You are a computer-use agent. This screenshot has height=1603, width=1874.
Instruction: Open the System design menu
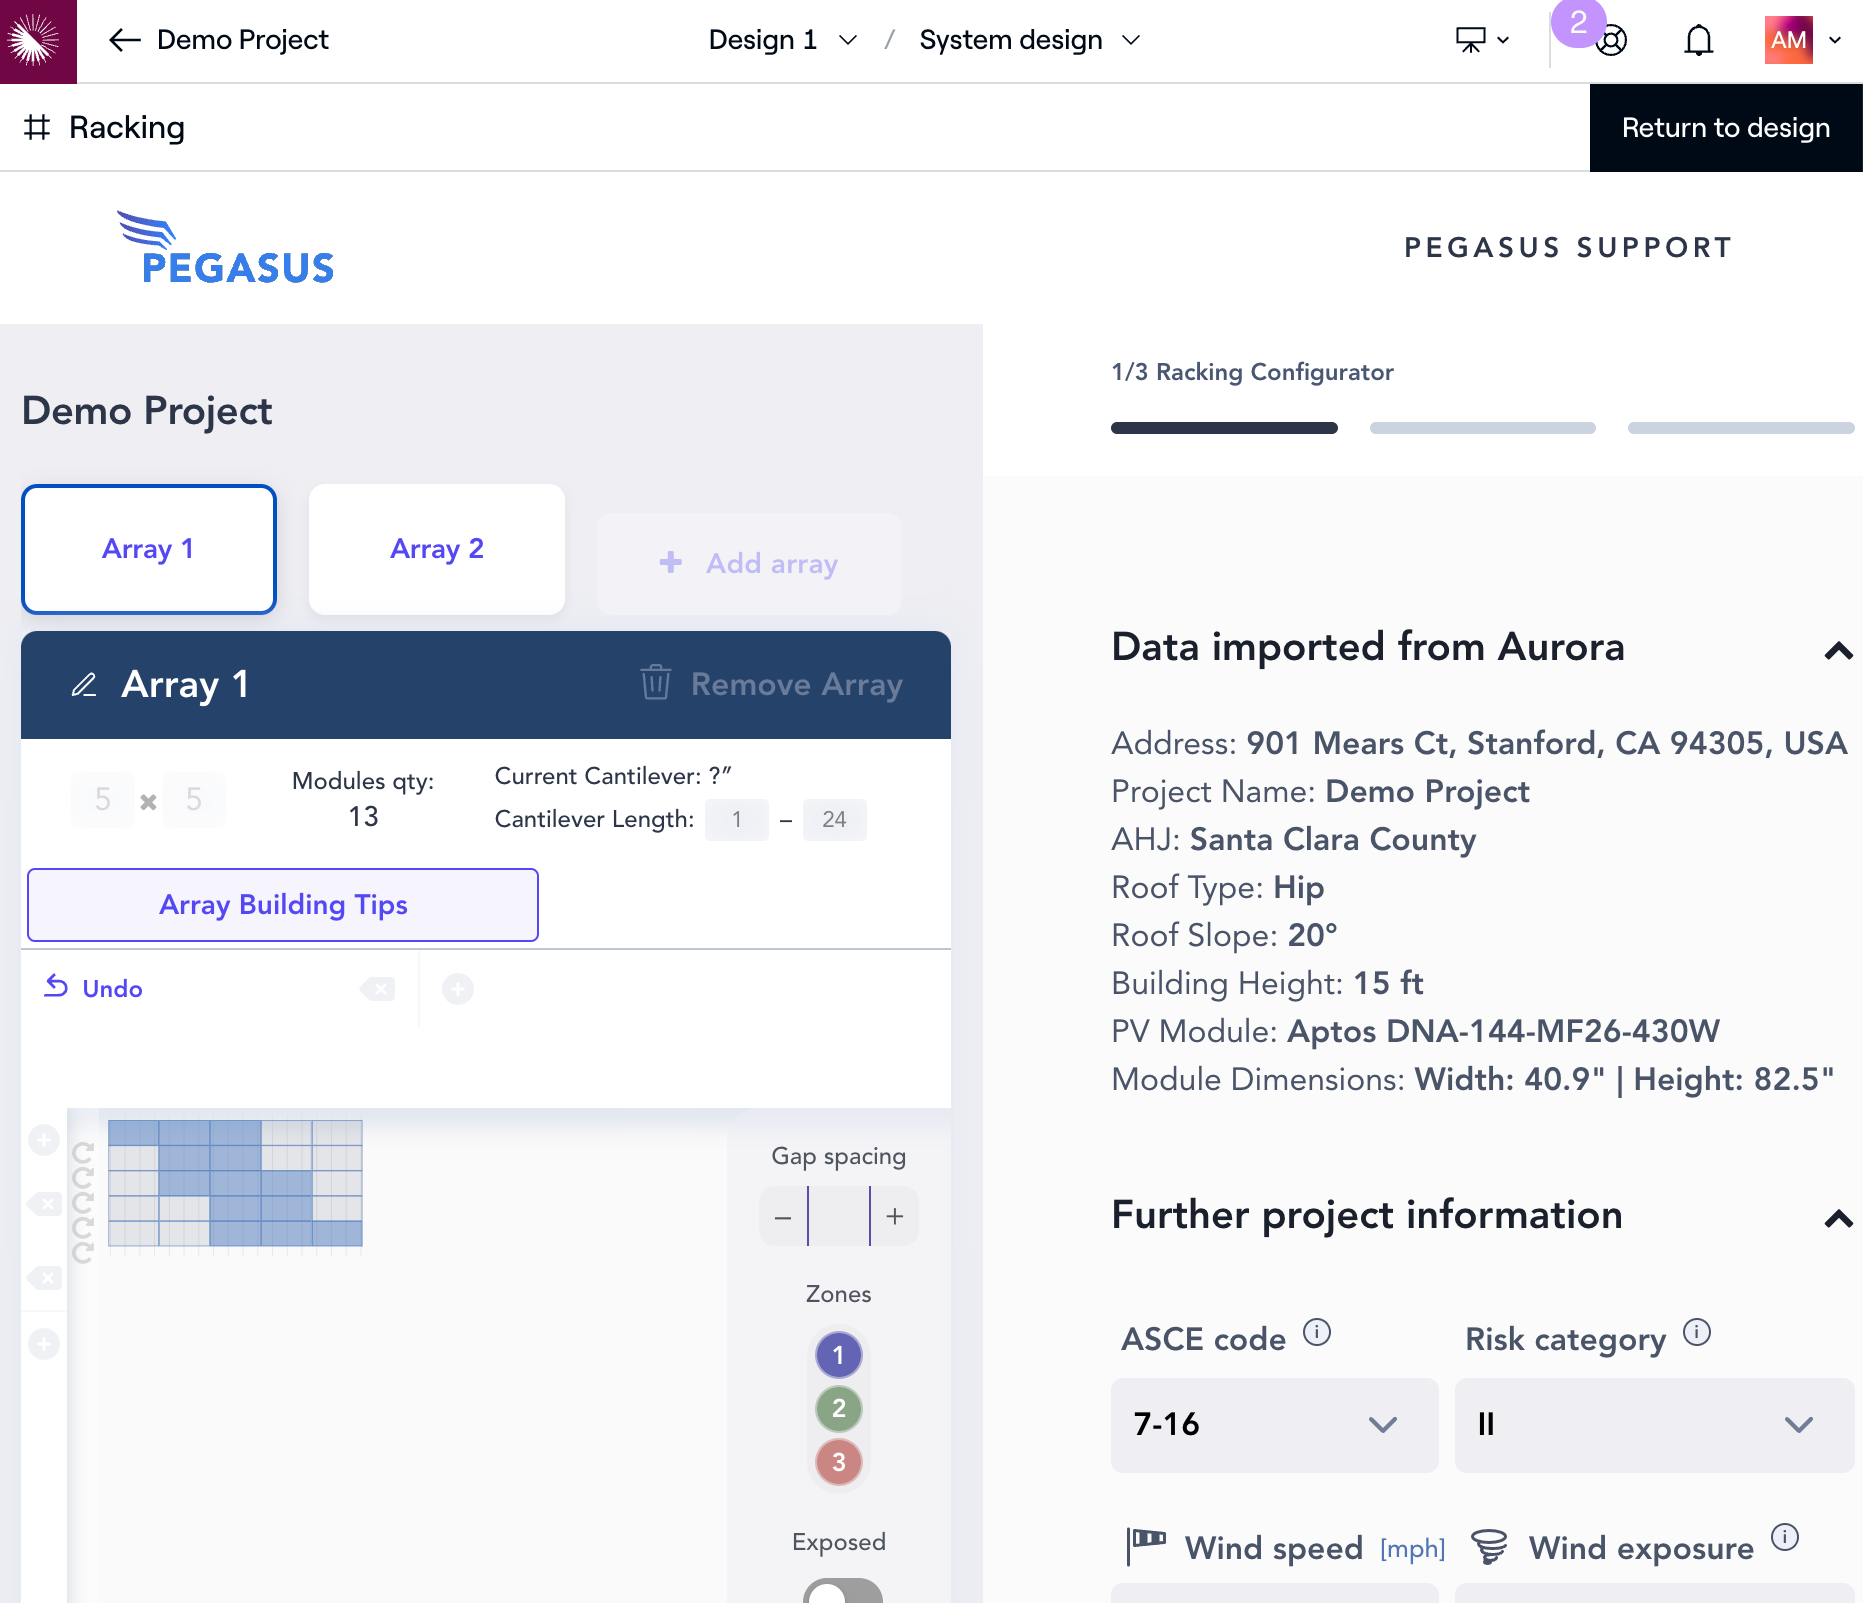(1029, 40)
